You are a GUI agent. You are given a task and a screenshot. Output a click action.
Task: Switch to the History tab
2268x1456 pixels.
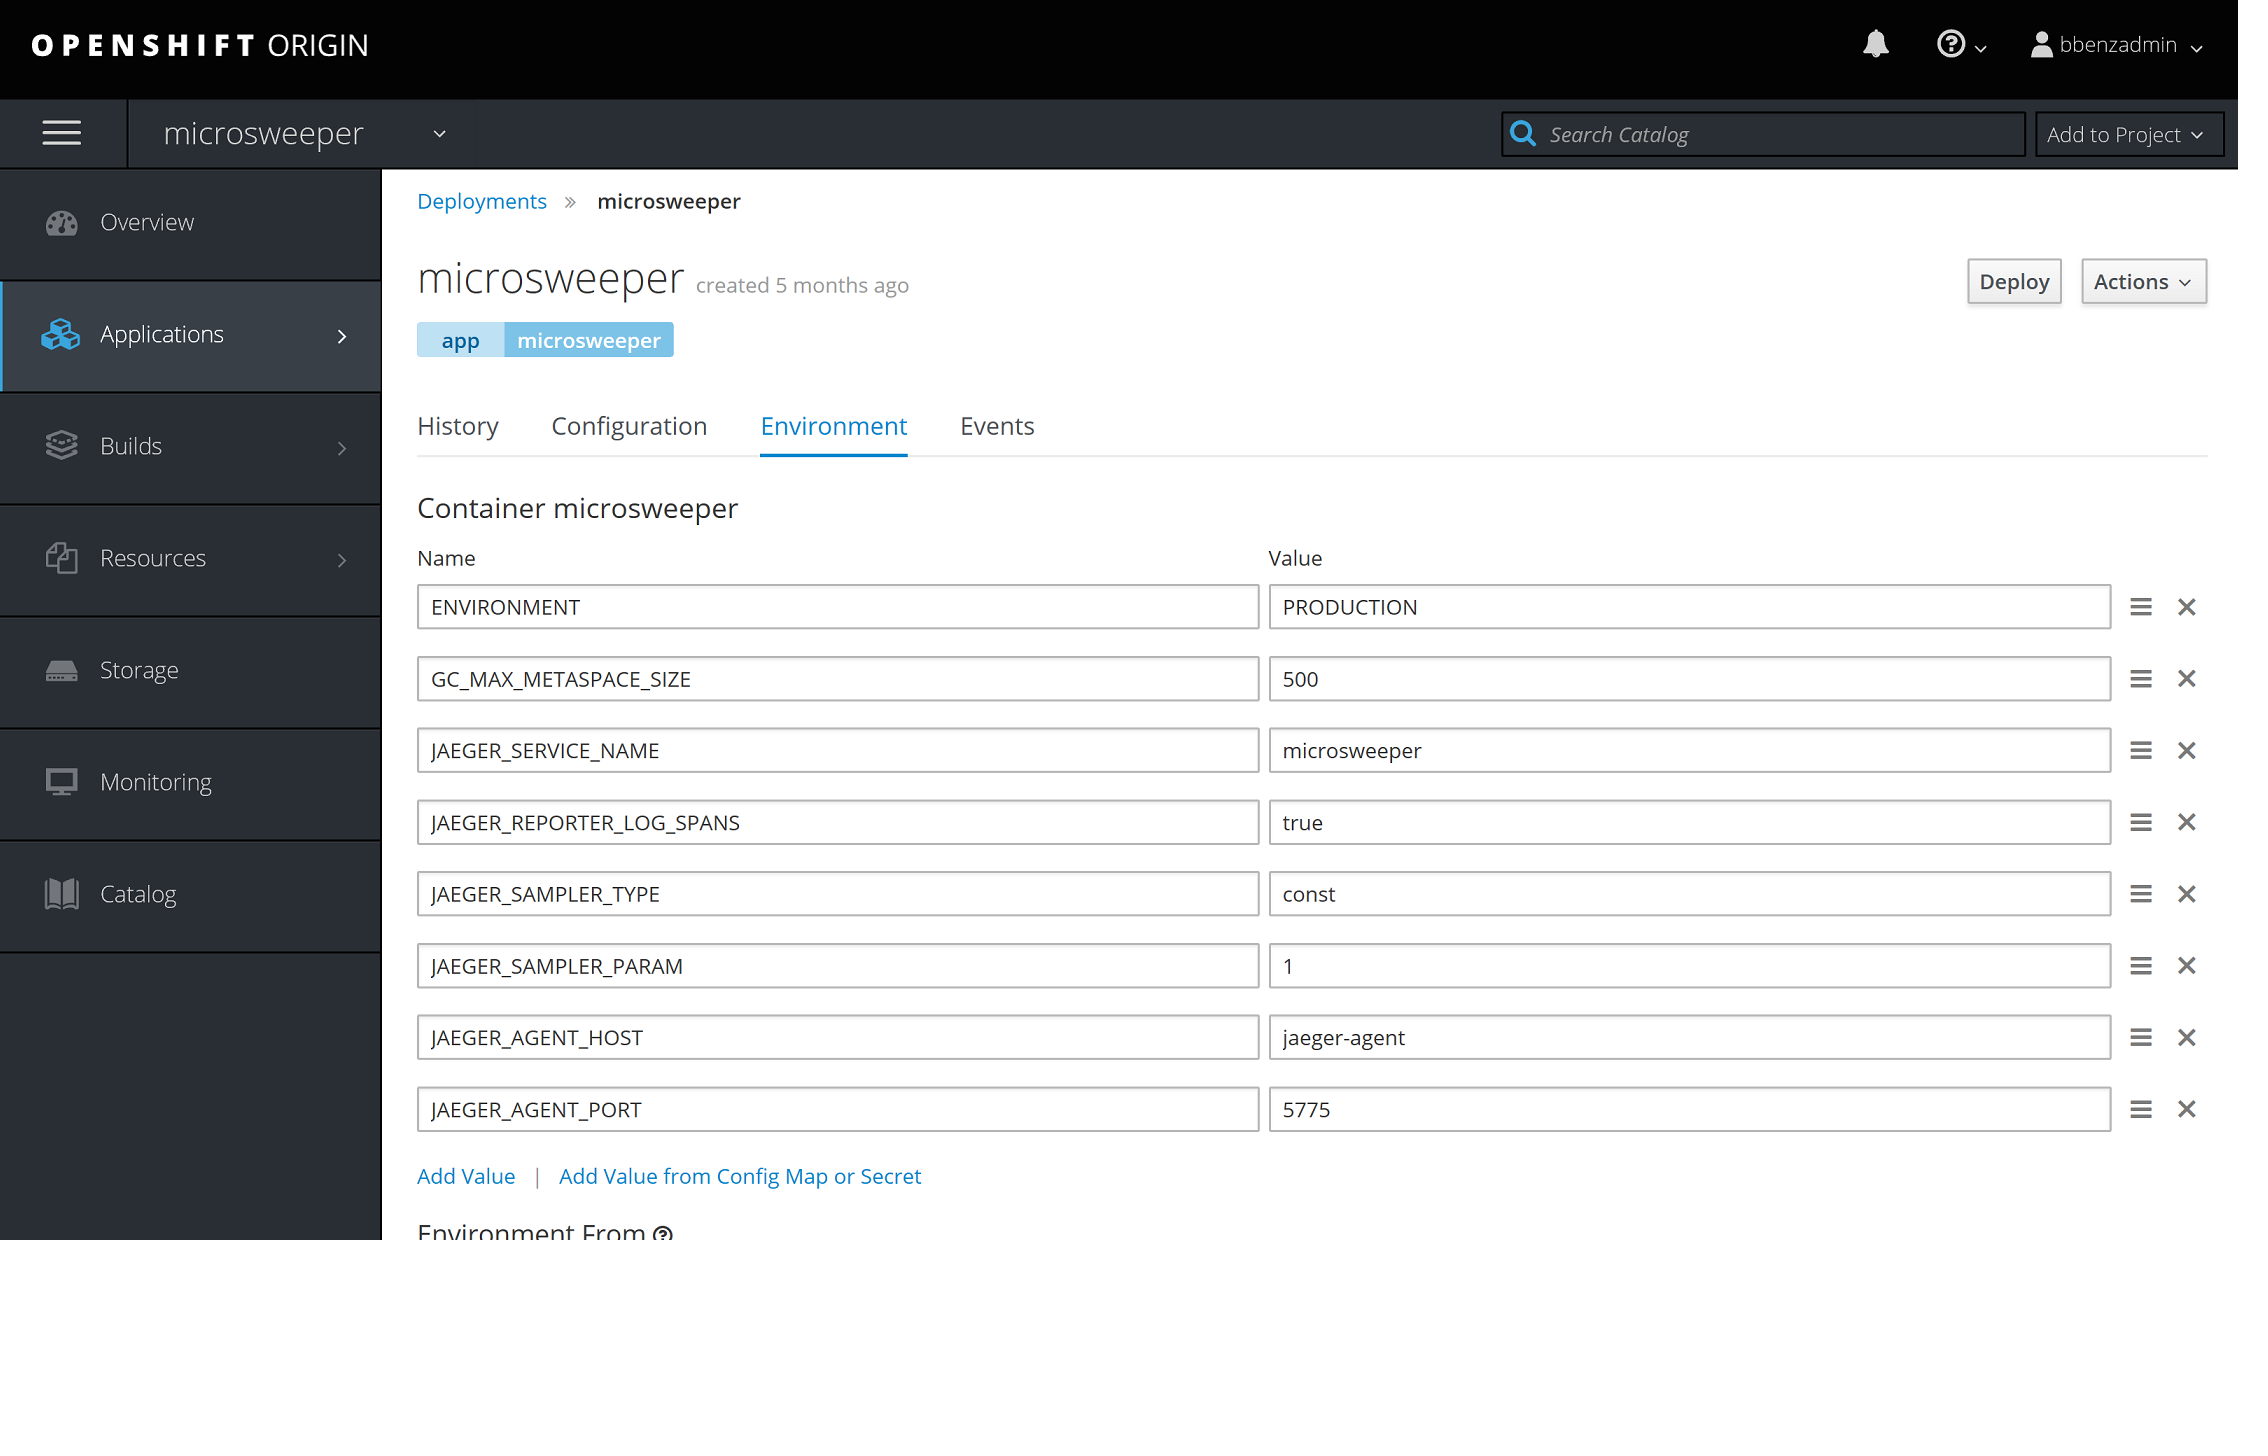457,426
